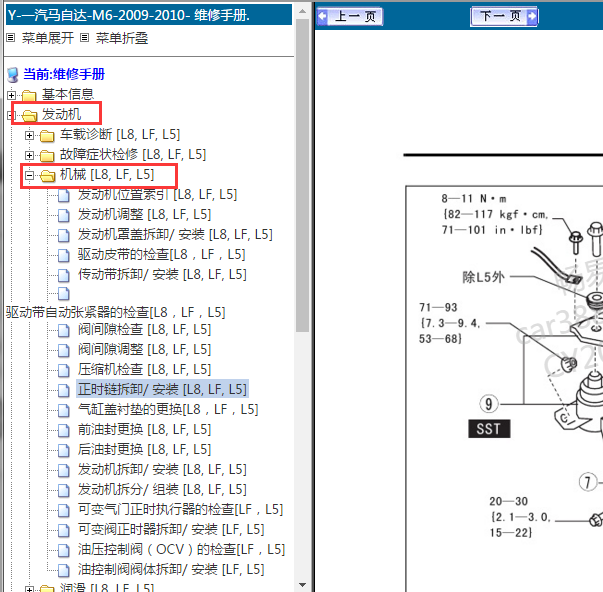Click the 发动机 open folder icon
603x592 pixels.
point(29,115)
